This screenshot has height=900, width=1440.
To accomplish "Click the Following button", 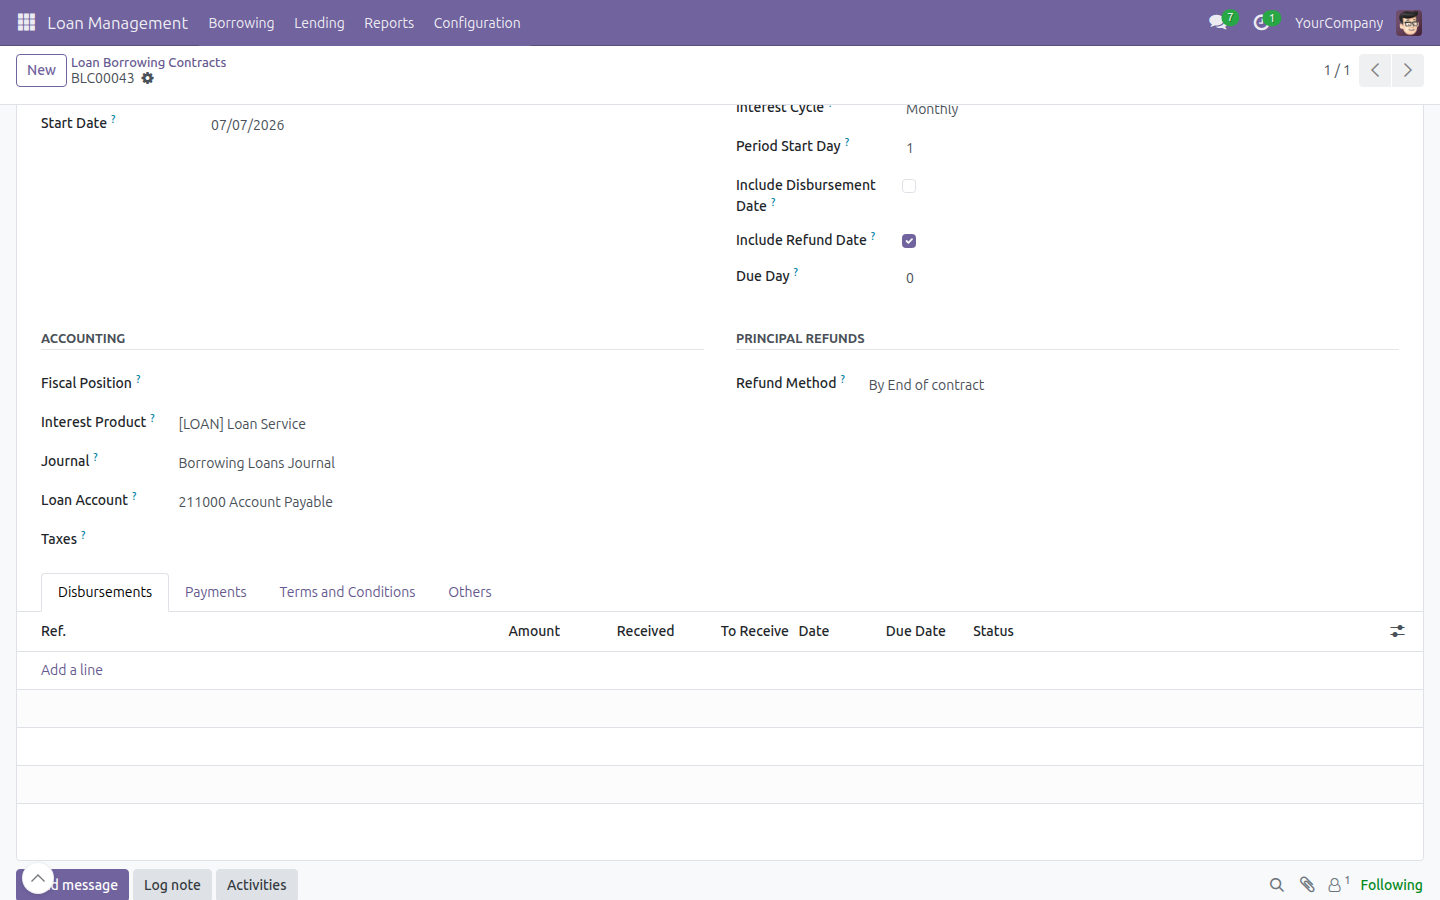I will (x=1391, y=885).
